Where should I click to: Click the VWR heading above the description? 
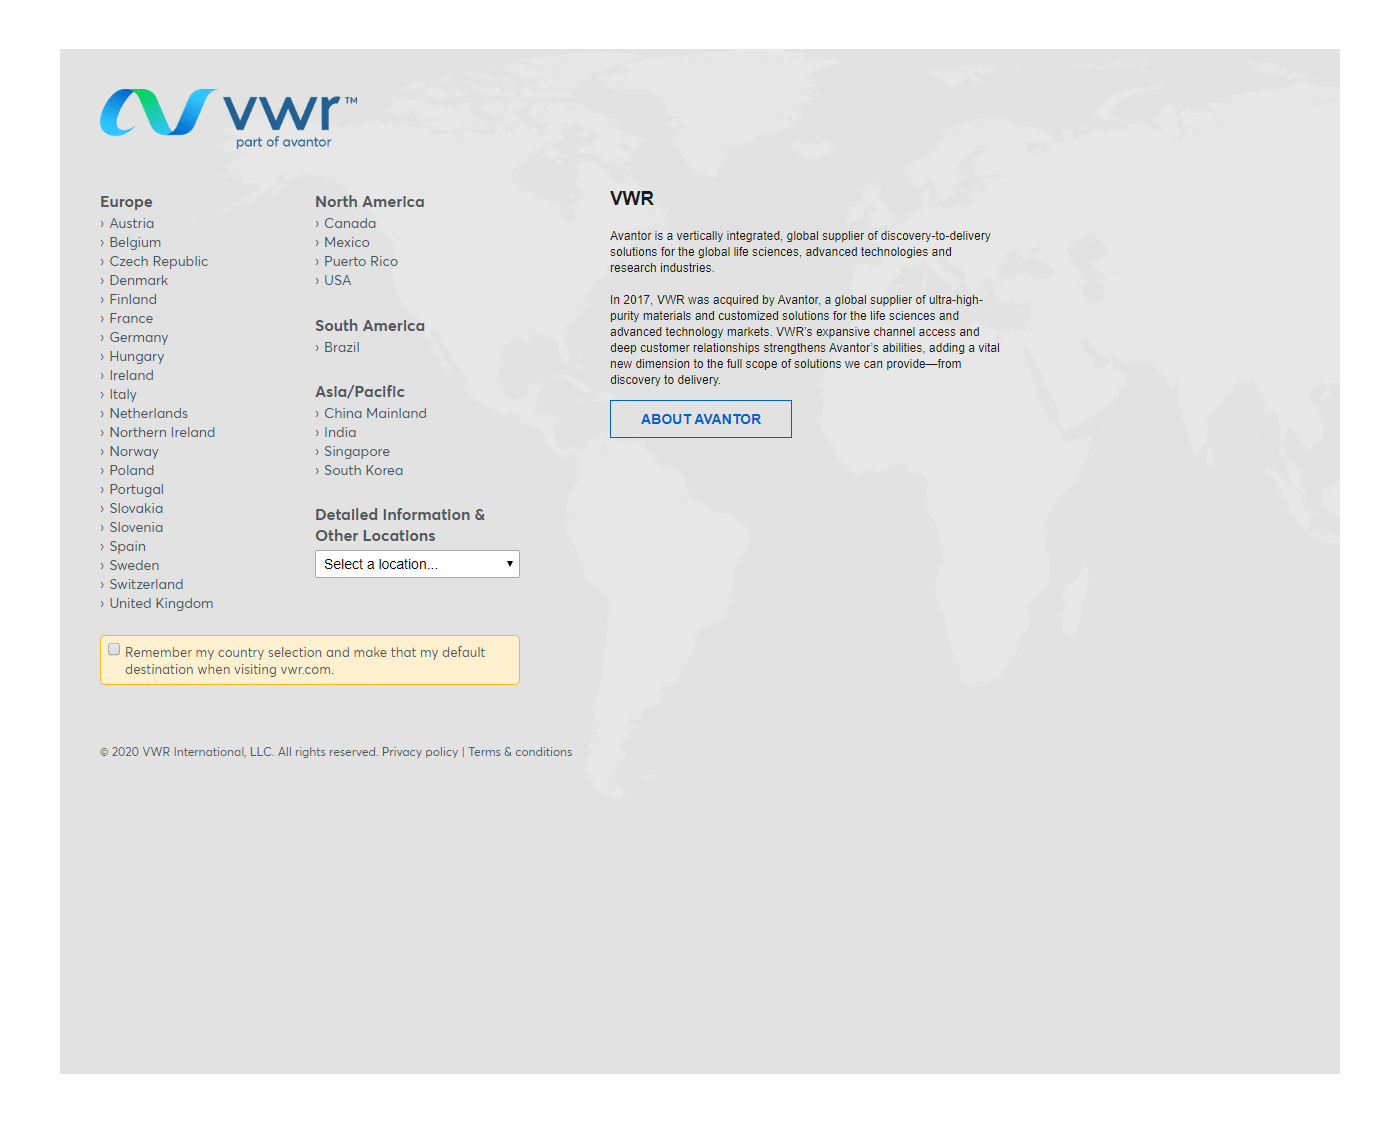tap(632, 198)
